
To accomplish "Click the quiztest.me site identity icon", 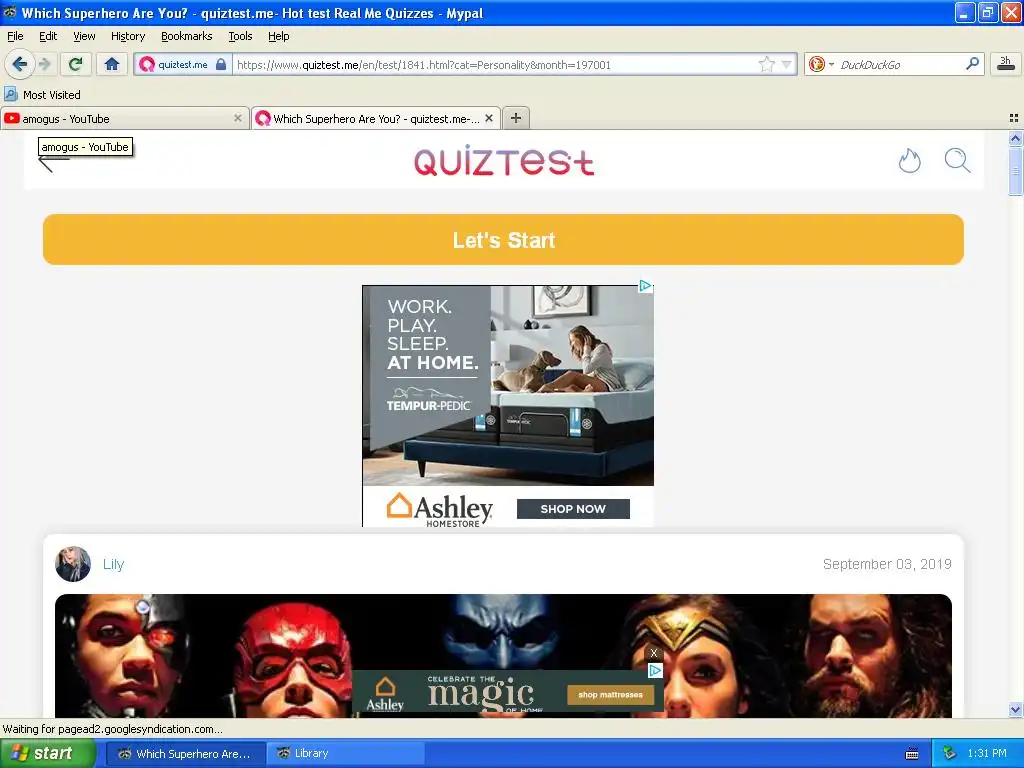I will pyautogui.click(x=148, y=64).
